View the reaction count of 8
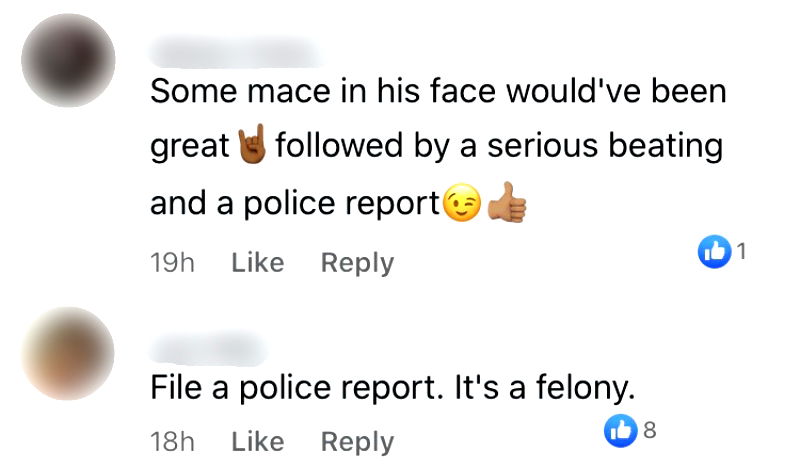 click(x=648, y=431)
